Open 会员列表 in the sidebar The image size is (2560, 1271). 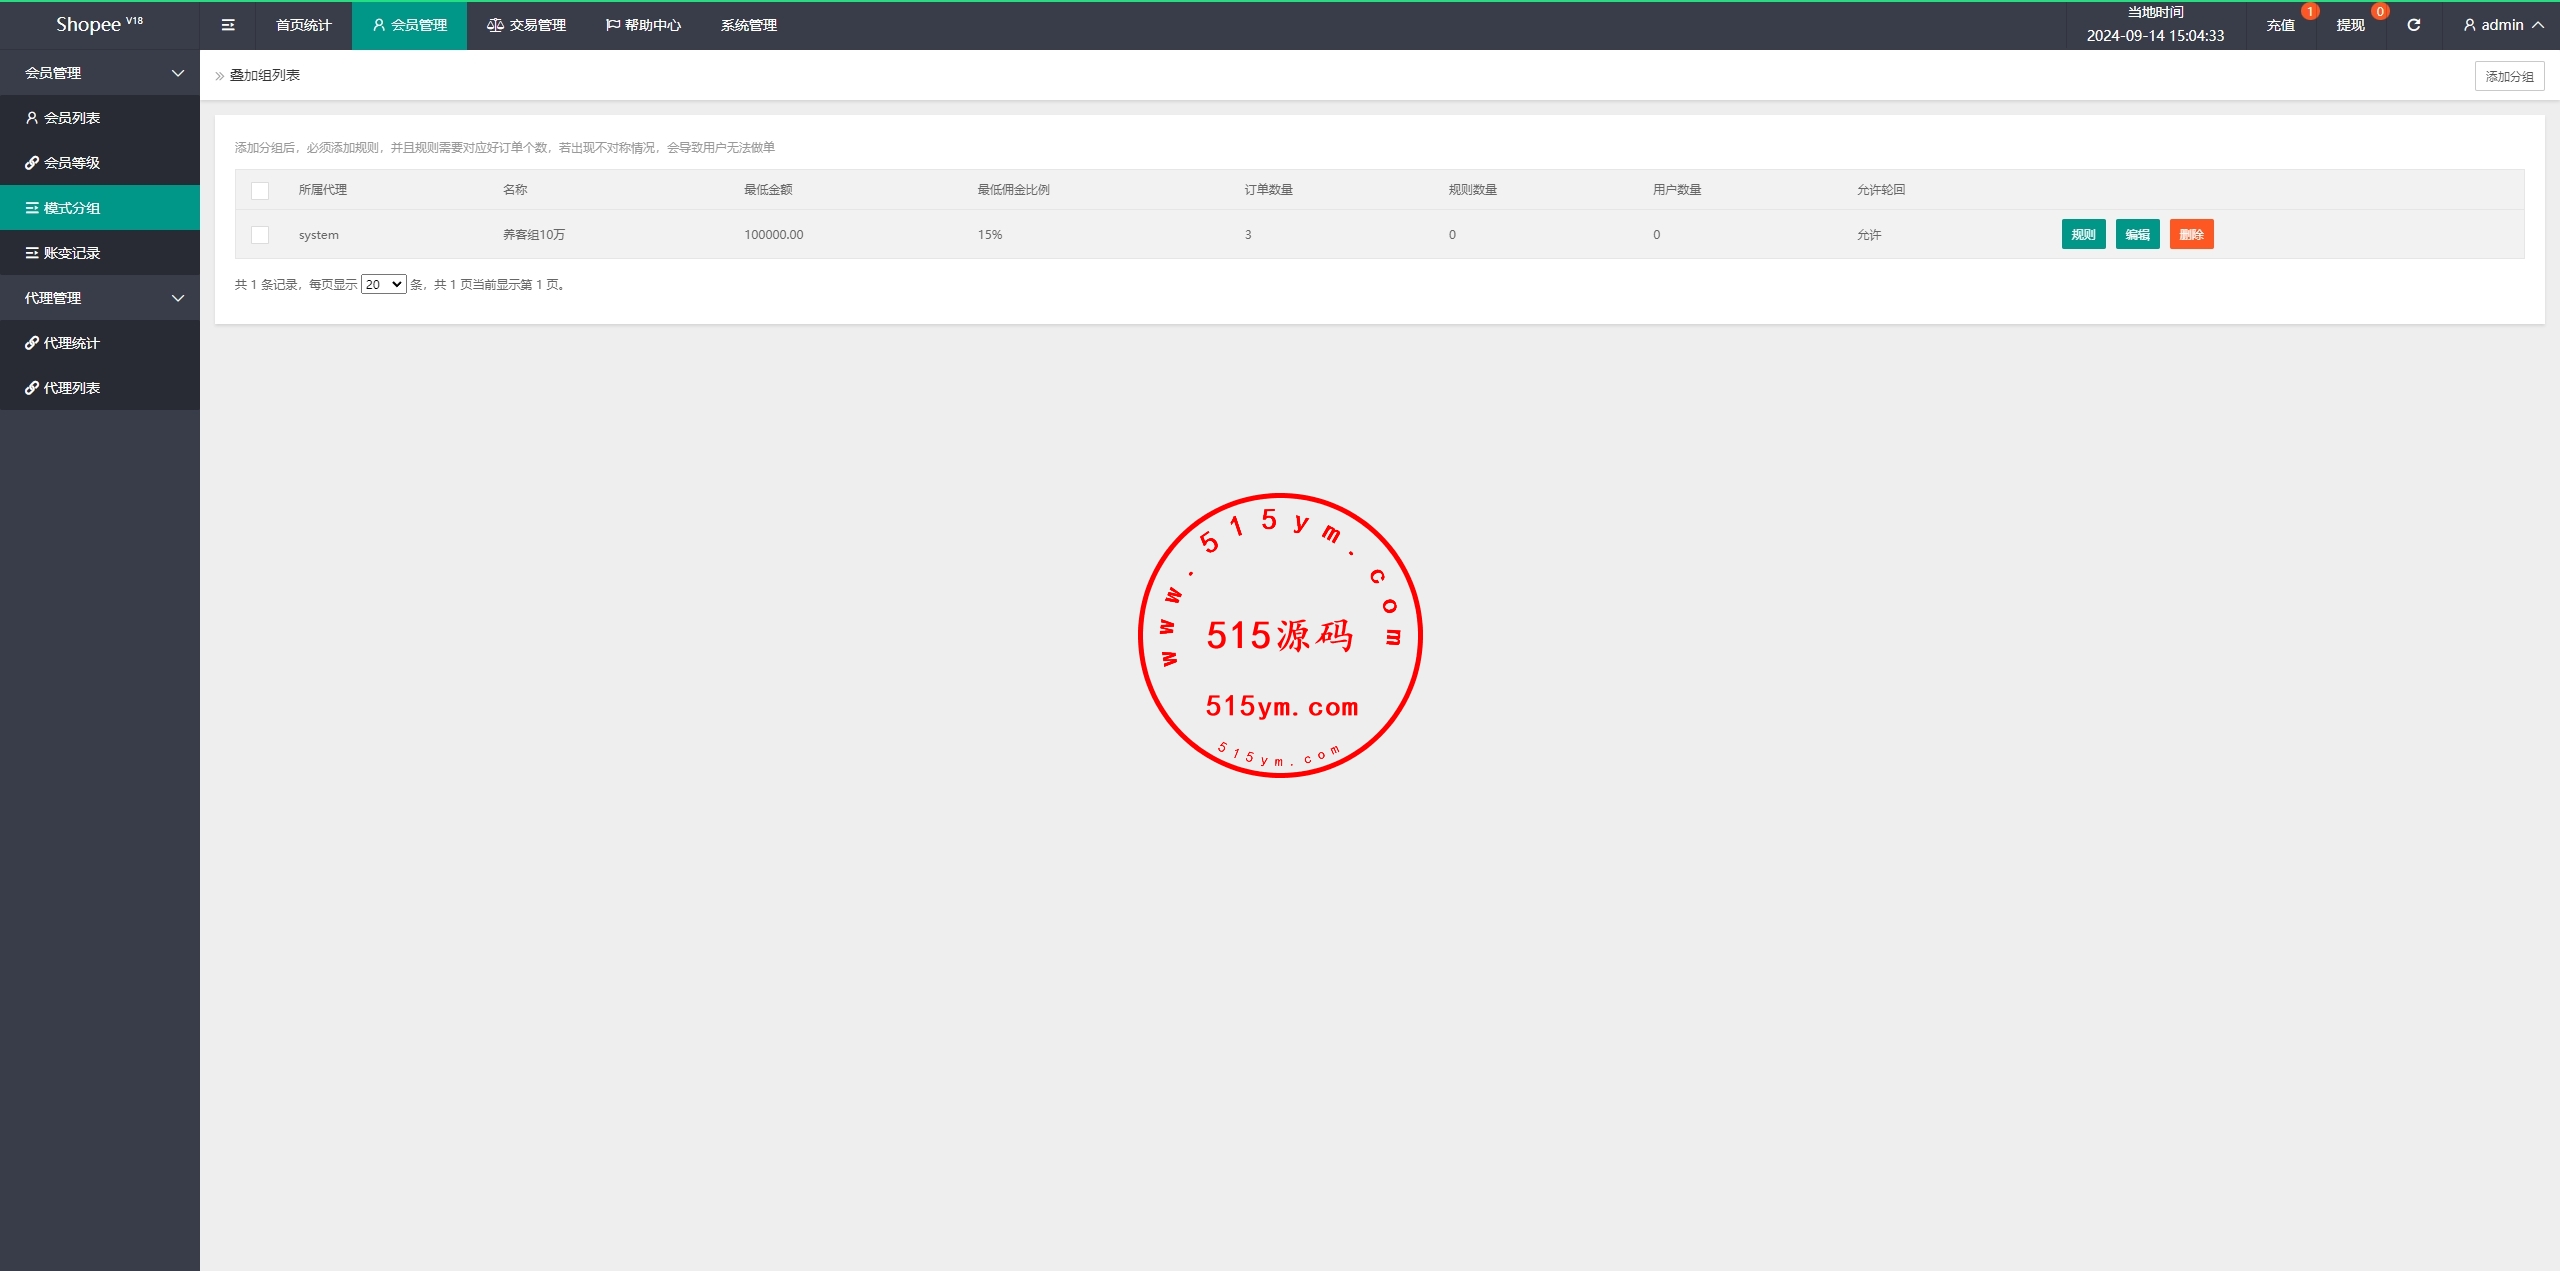tap(72, 118)
